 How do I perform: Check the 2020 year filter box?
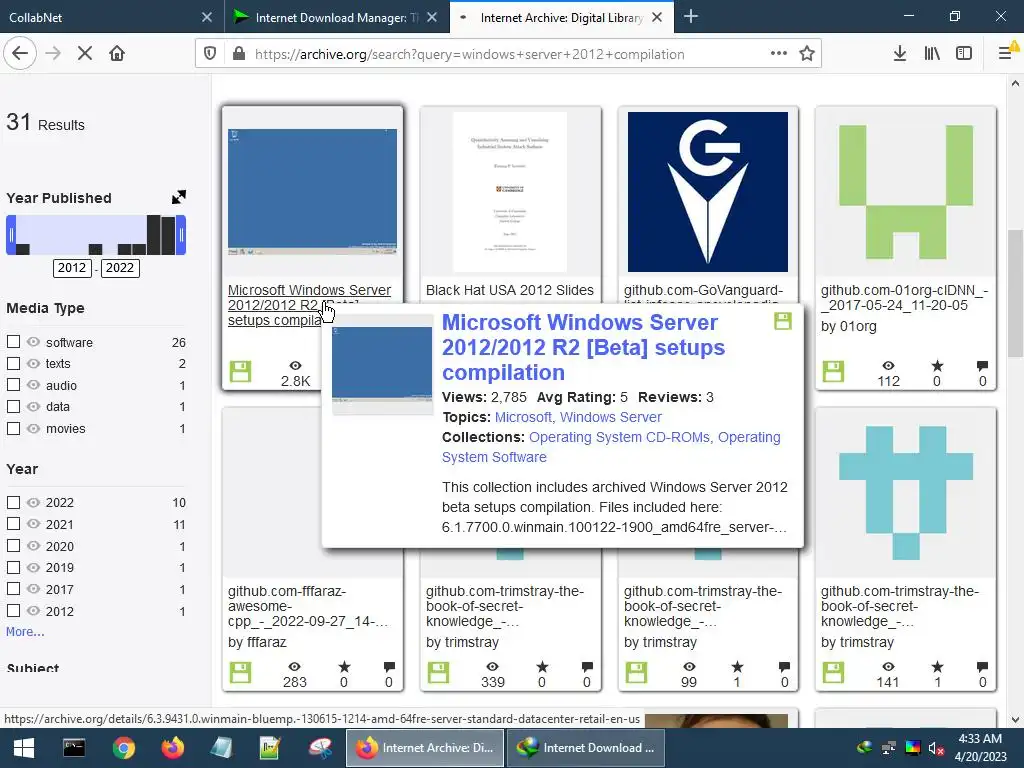click(x=13, y=545)
